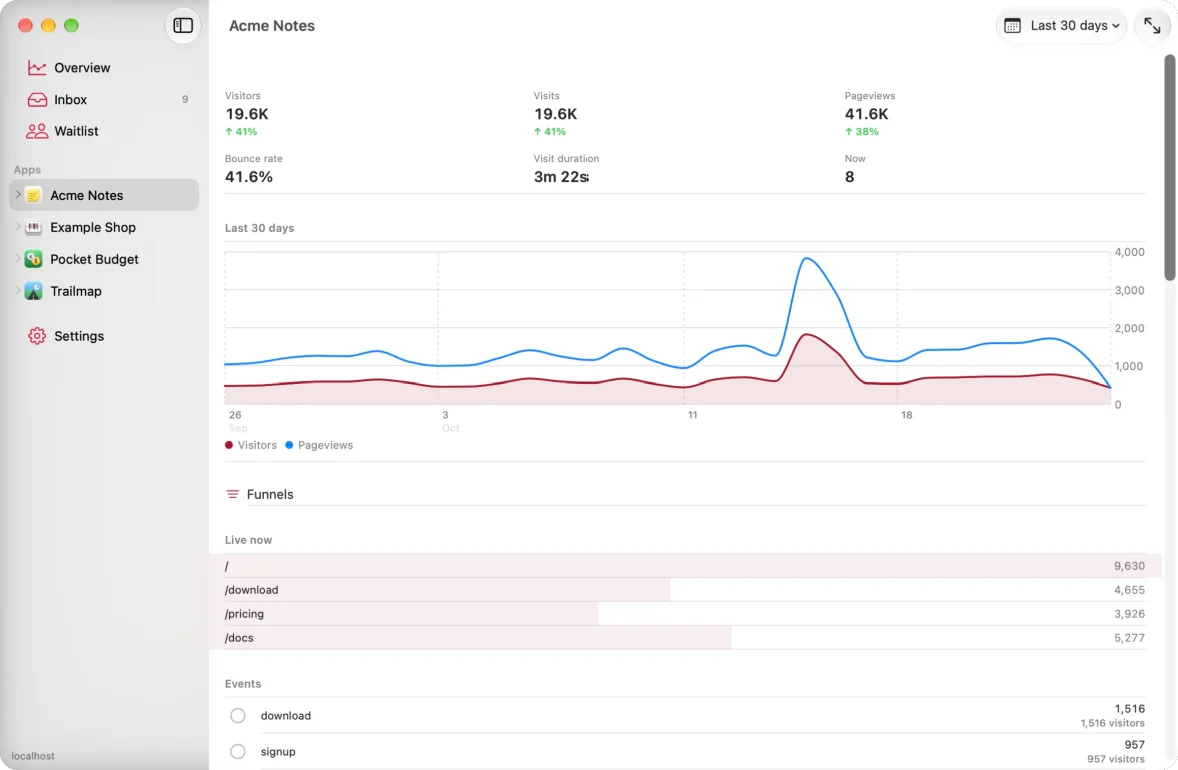1178x770 pixels.
Task: Click the 1,516 visitors label
Action: coord(1113,723)
